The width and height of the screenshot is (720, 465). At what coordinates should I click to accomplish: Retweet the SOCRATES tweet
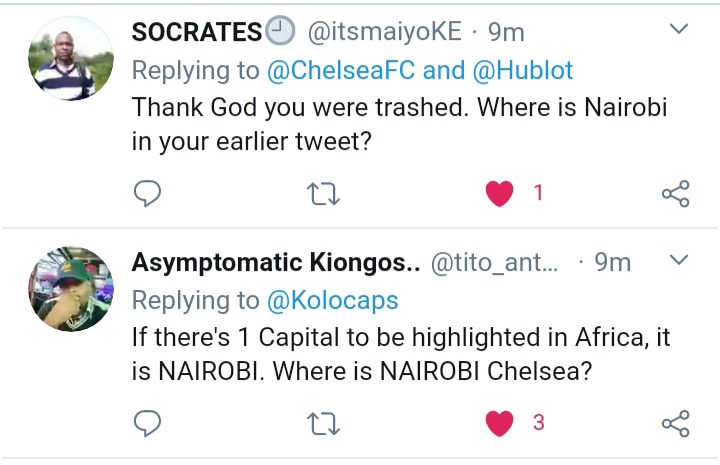[x=323, y=193]
